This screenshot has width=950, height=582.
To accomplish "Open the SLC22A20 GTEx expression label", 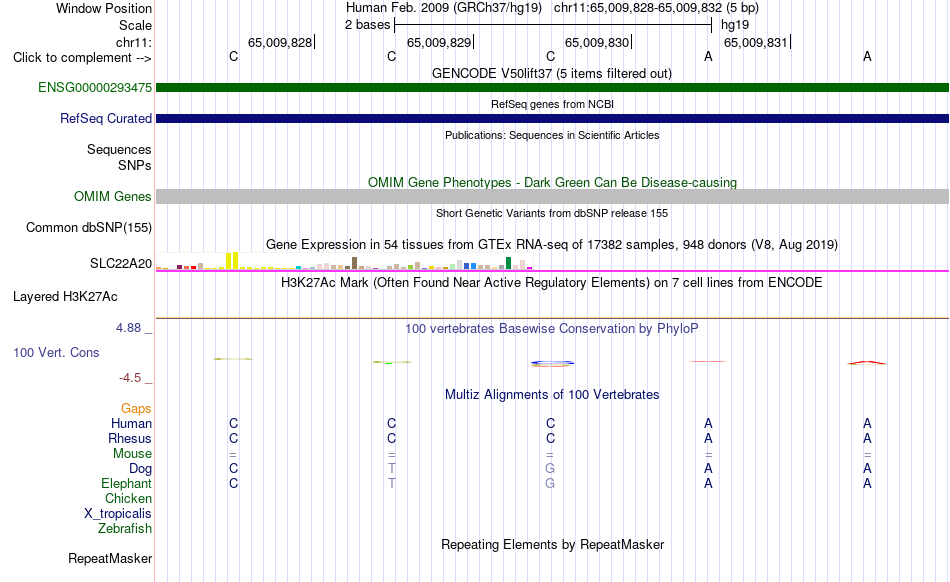I will [121, 263].
